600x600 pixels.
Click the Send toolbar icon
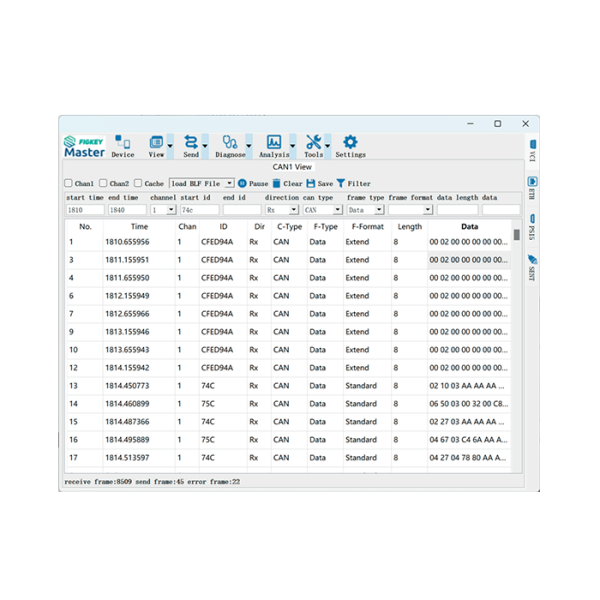click(x=190, y=143)
